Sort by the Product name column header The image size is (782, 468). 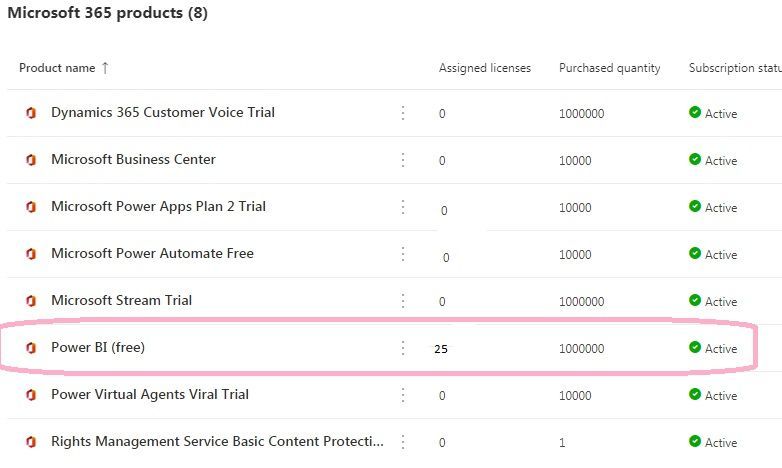(x=57, y=68)
